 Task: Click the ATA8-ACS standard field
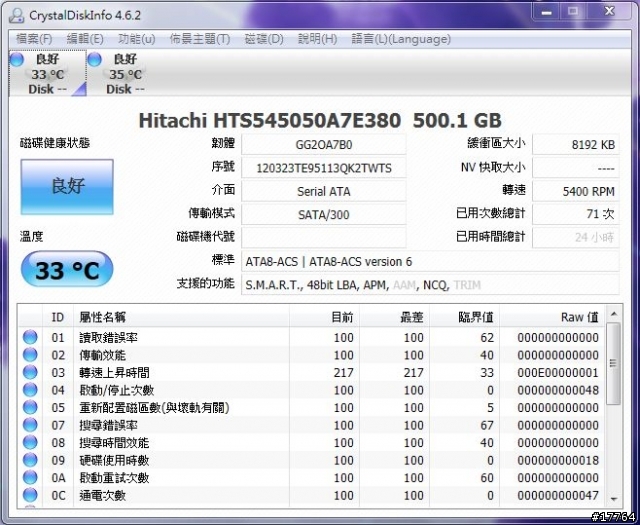pyautogui.click(x=430, y=261)
